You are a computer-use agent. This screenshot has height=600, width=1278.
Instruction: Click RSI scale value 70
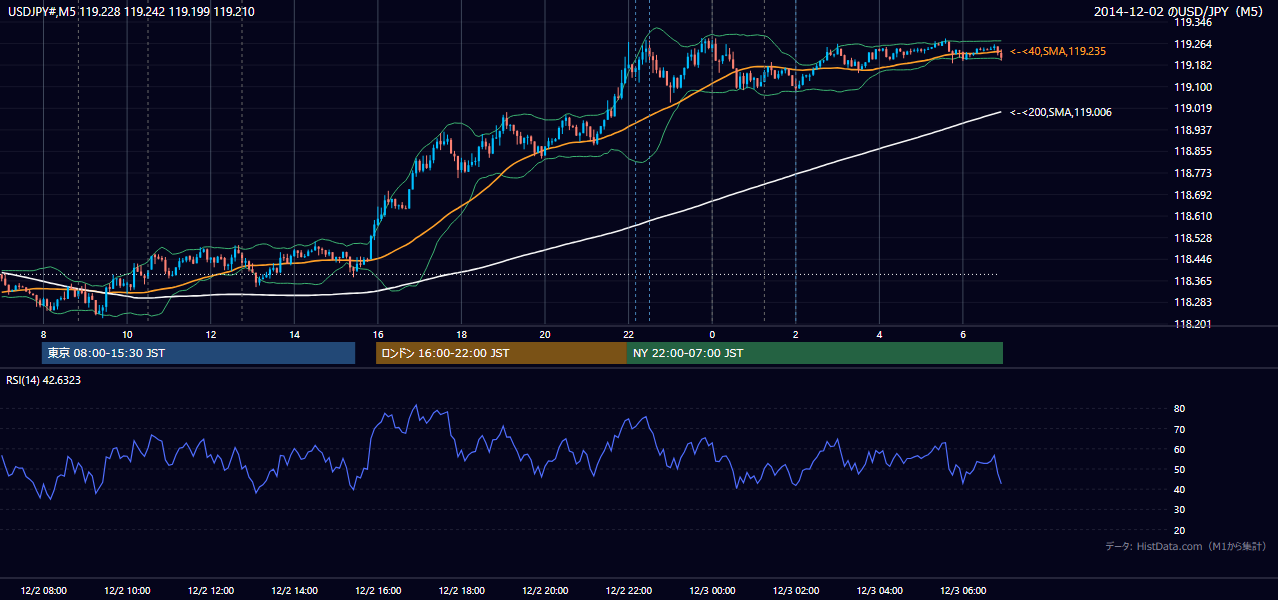tap(1179, 429)
